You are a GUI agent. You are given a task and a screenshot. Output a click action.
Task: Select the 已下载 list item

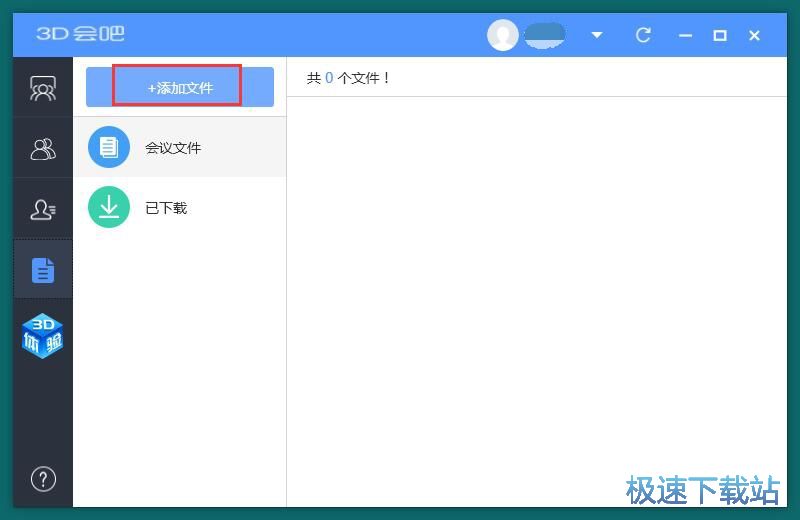(x=180, y=208)
